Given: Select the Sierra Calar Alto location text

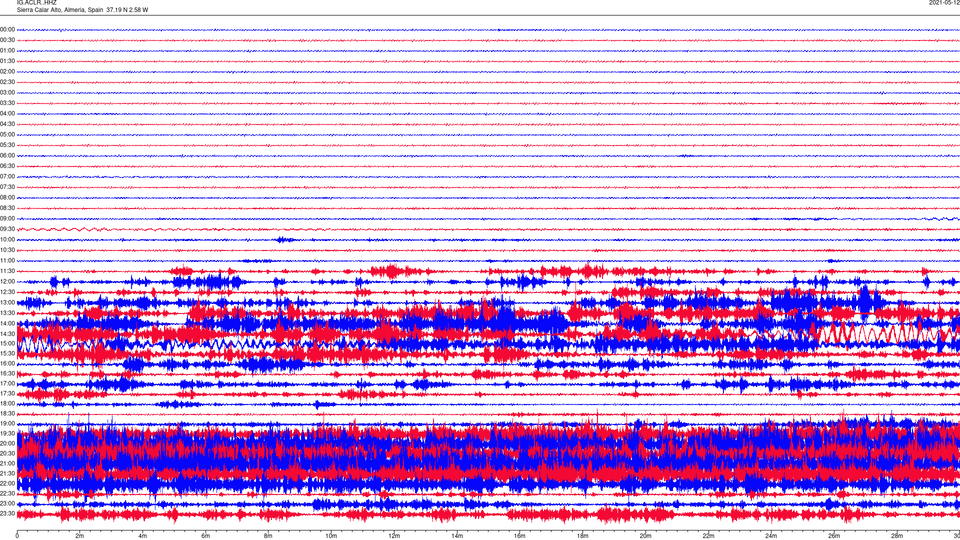Looking at the screenshot, I should [82, 10].
